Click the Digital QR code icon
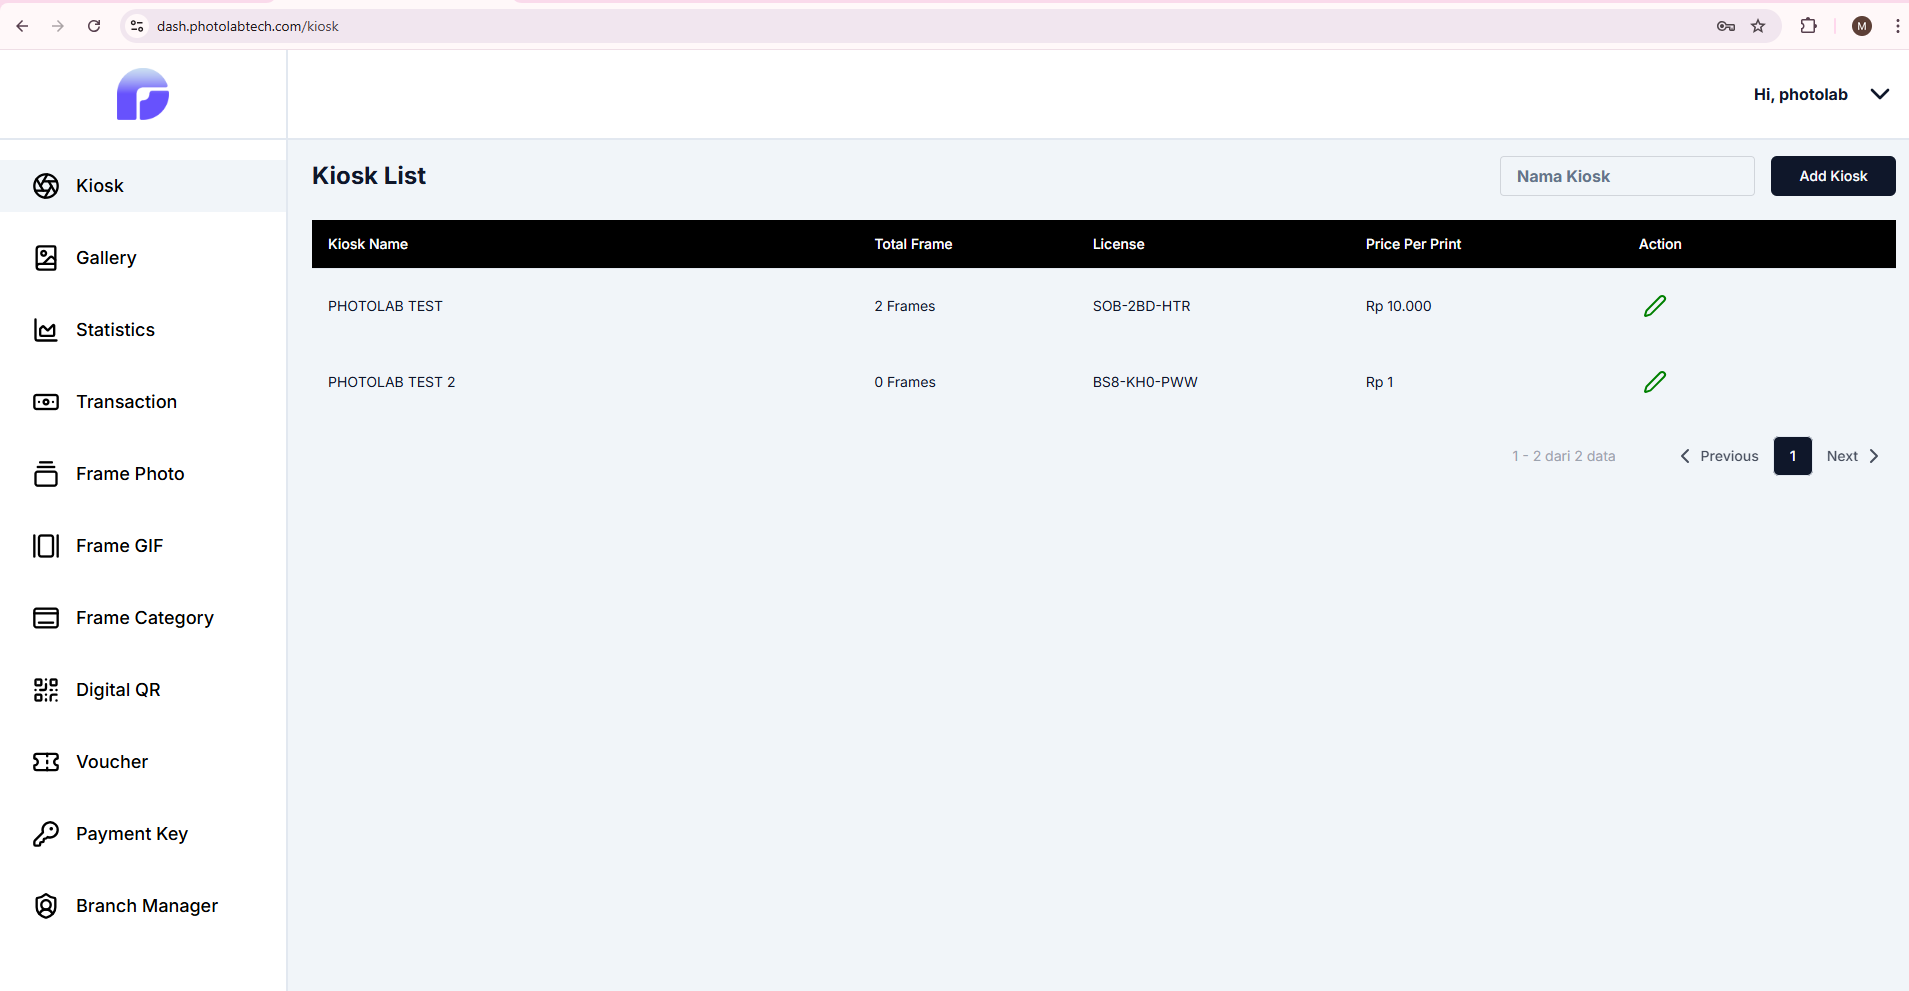1909x991 pixels. click(46, 690)
